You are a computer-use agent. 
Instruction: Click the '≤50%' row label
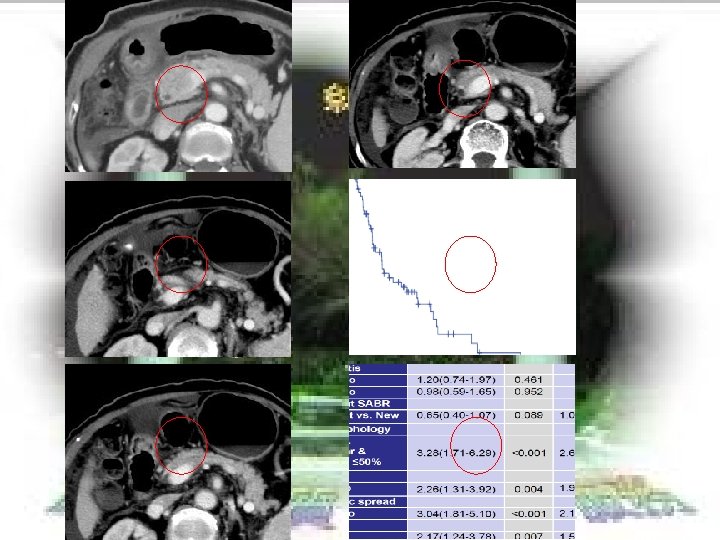[x=366, y=461]
